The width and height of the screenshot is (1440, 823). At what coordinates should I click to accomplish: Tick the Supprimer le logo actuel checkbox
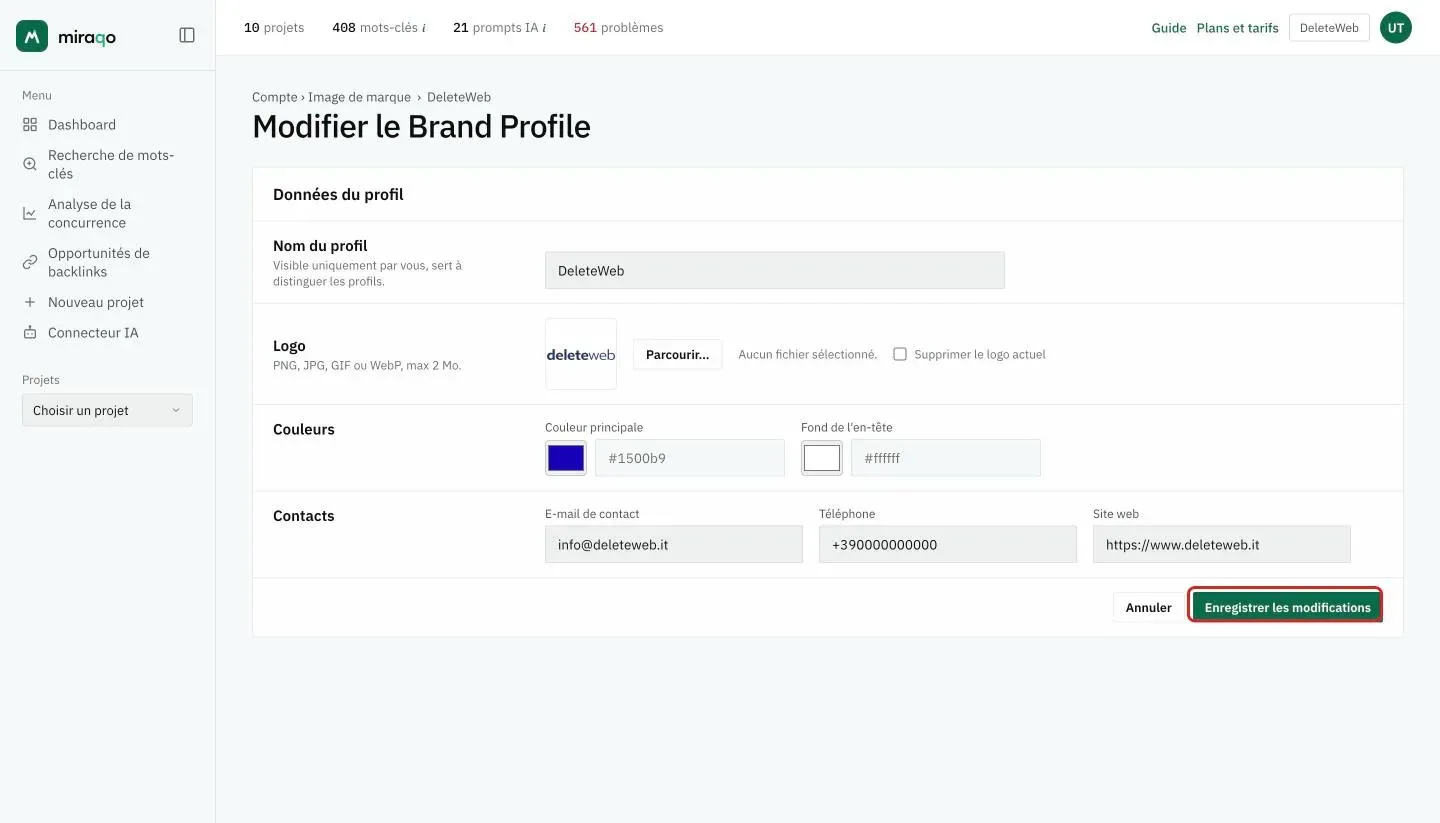(x=900, y=354)
